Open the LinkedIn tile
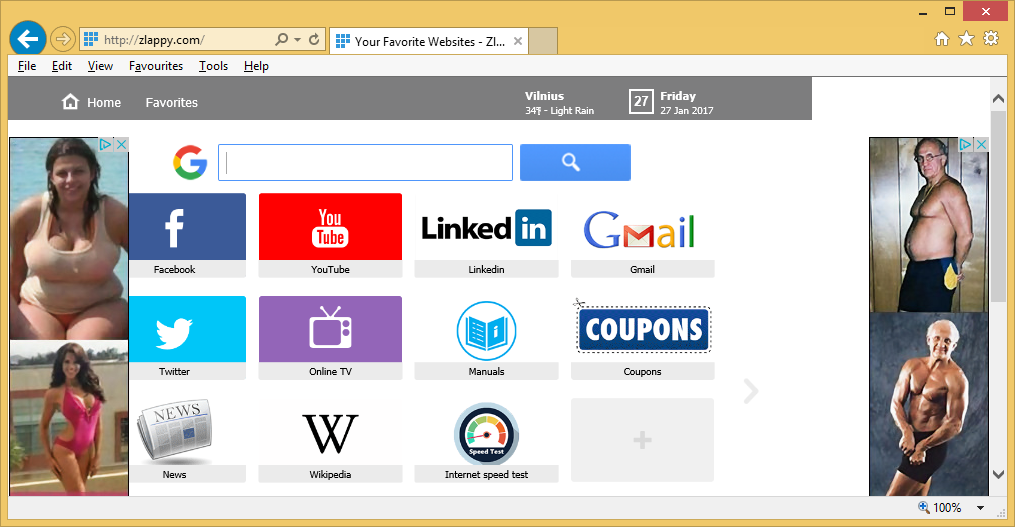The height and width of the screenshot is (527, 1015). tap(486, 235)
